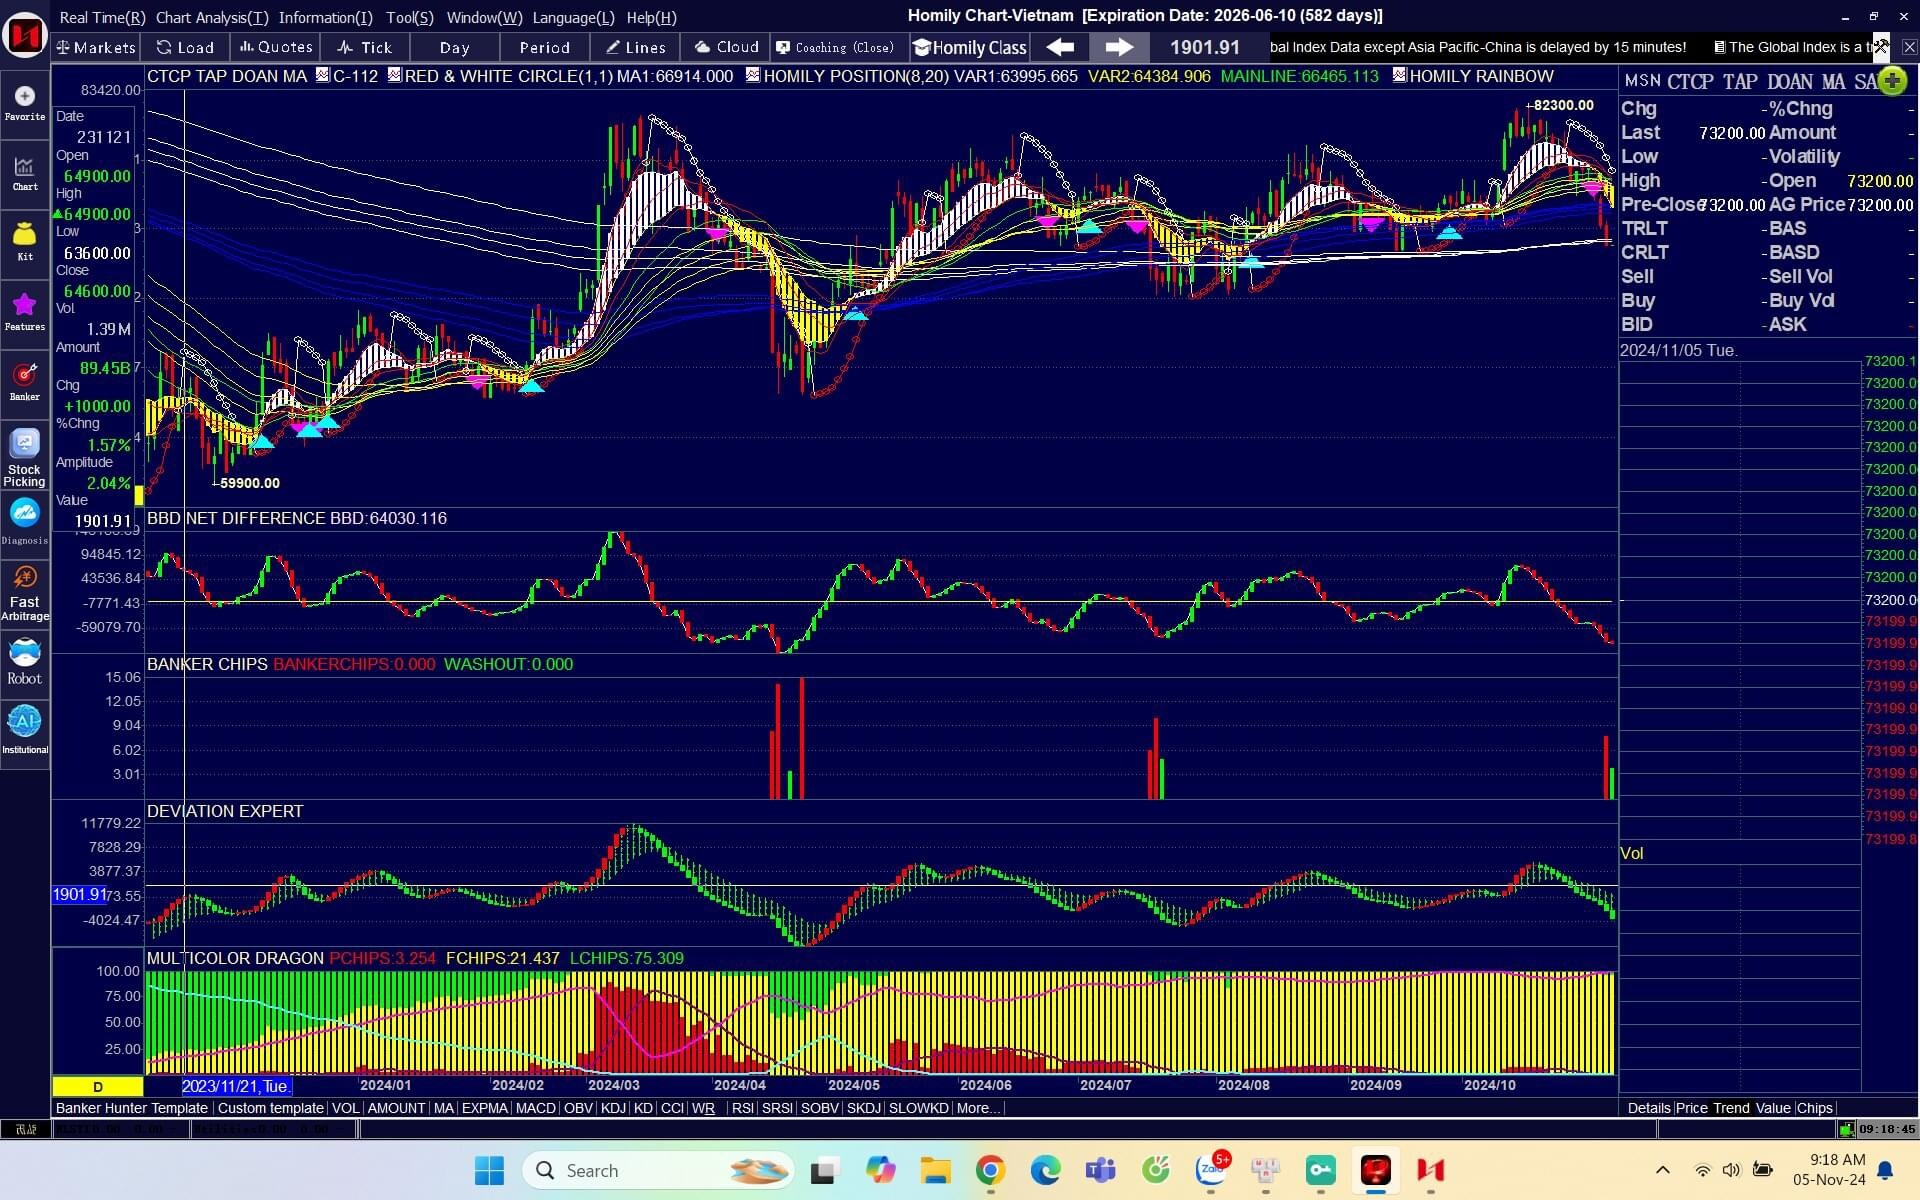This screenshot has width=1920, height=1200.
Task: Select the Details tab in right panel
Action: (x=1648, y=1108)
